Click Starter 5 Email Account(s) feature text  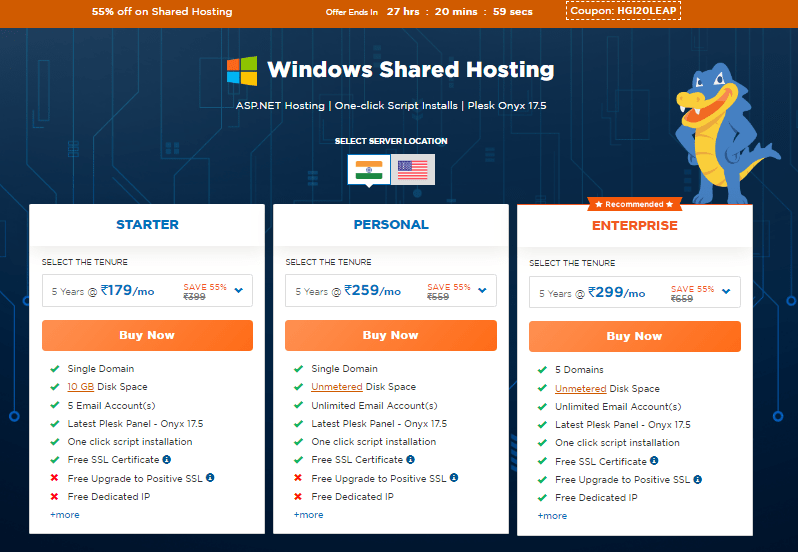tap(111, 405)
